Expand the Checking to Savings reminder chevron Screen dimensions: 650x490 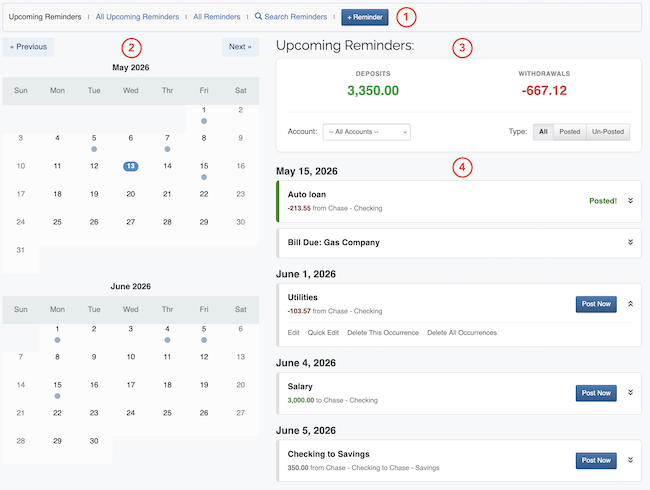click(630, 460)
